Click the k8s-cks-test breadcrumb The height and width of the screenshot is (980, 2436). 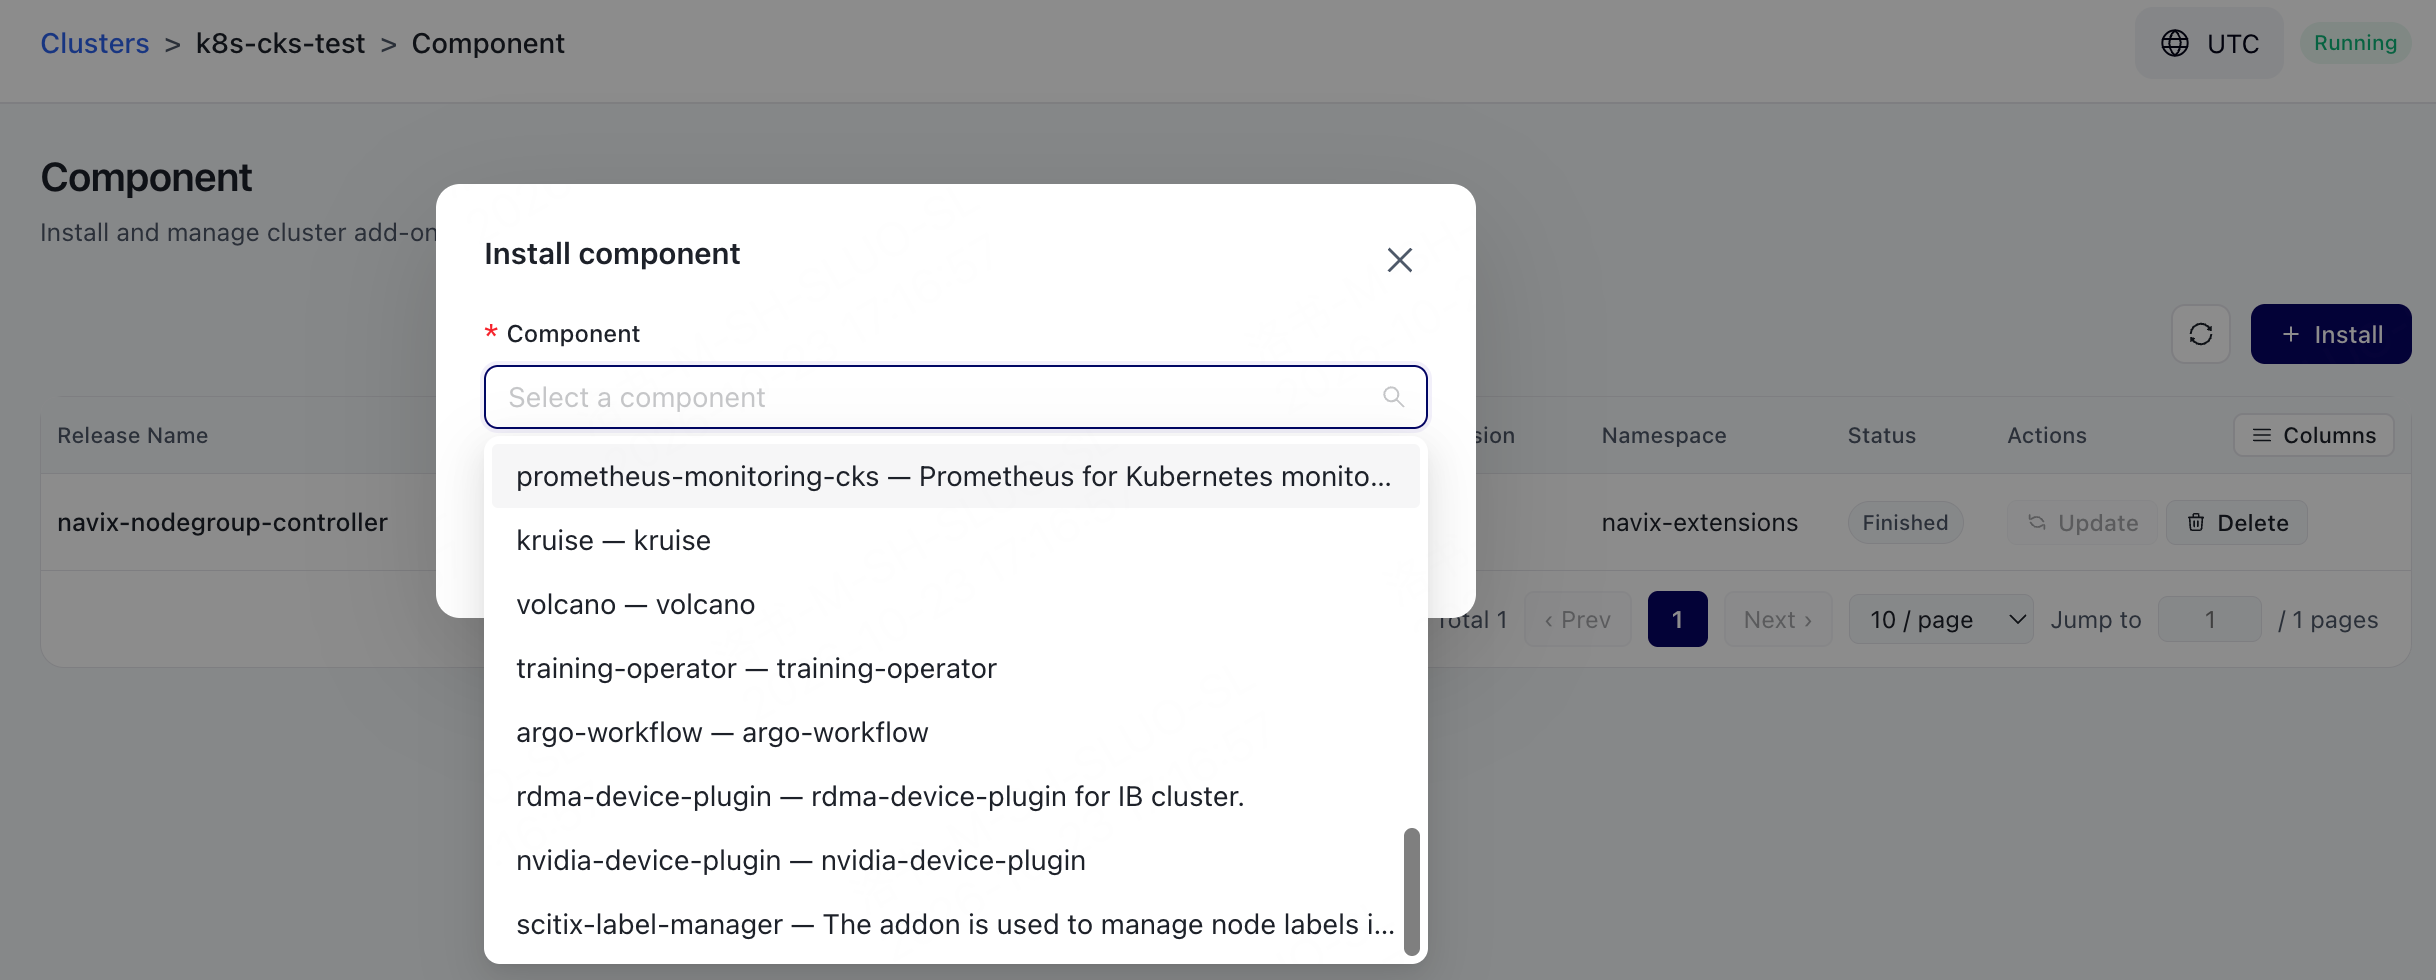(280, 43)
